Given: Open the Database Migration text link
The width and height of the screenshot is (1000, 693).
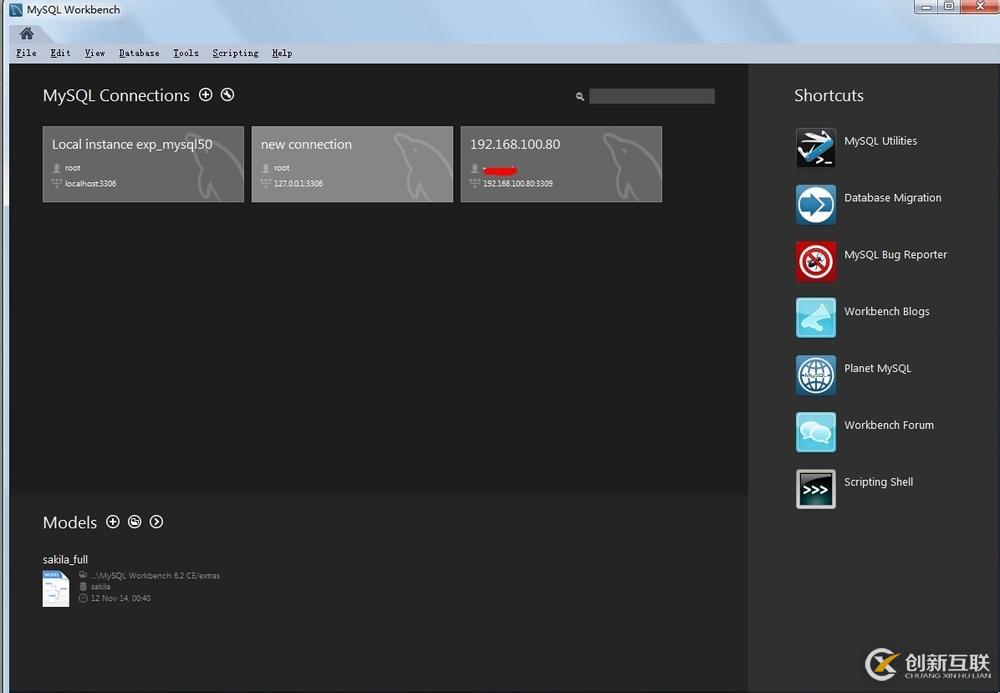Looking at the screenshot, I should click(x=893, y=198).
